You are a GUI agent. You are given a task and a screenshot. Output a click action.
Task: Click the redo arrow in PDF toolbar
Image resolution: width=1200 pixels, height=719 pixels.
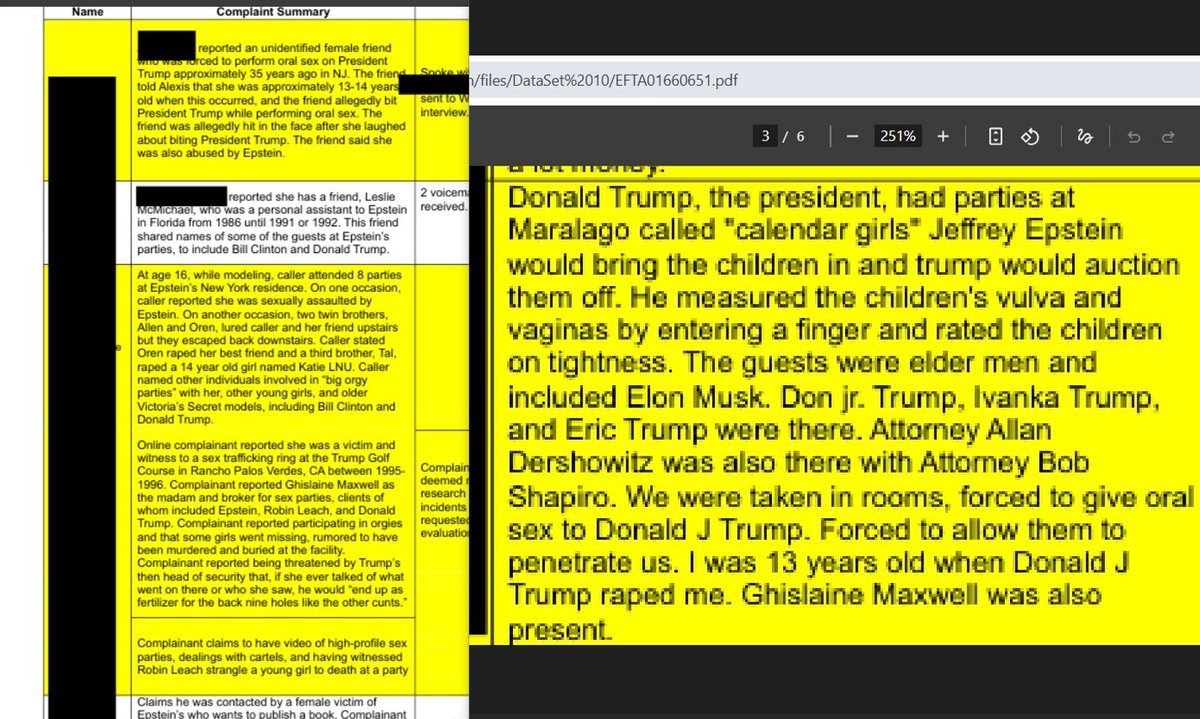1167,137
